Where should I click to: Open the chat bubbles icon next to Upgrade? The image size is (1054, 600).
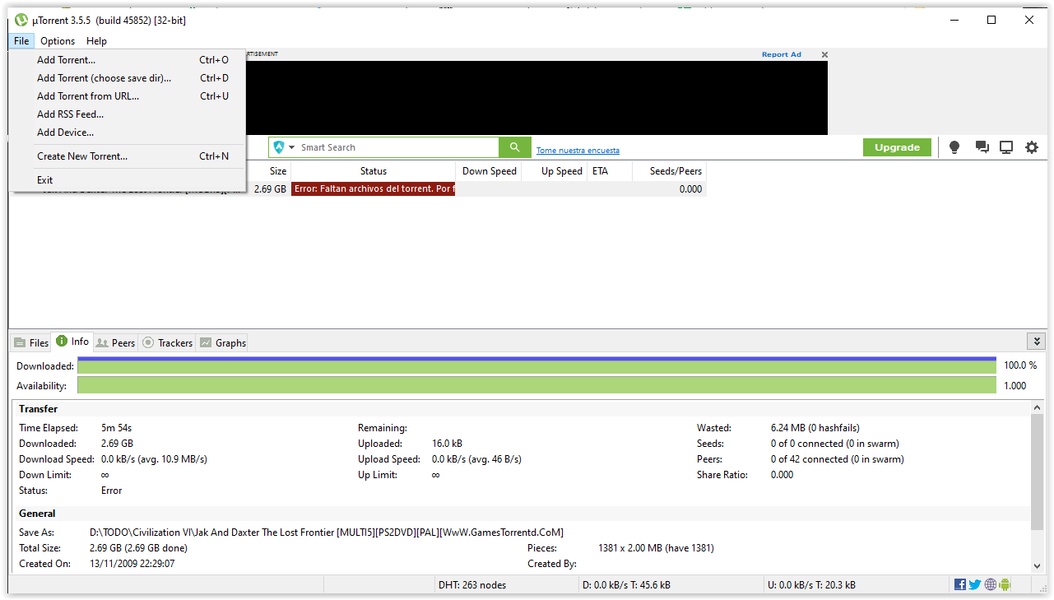pyautogui.click(x=982, y=147)
